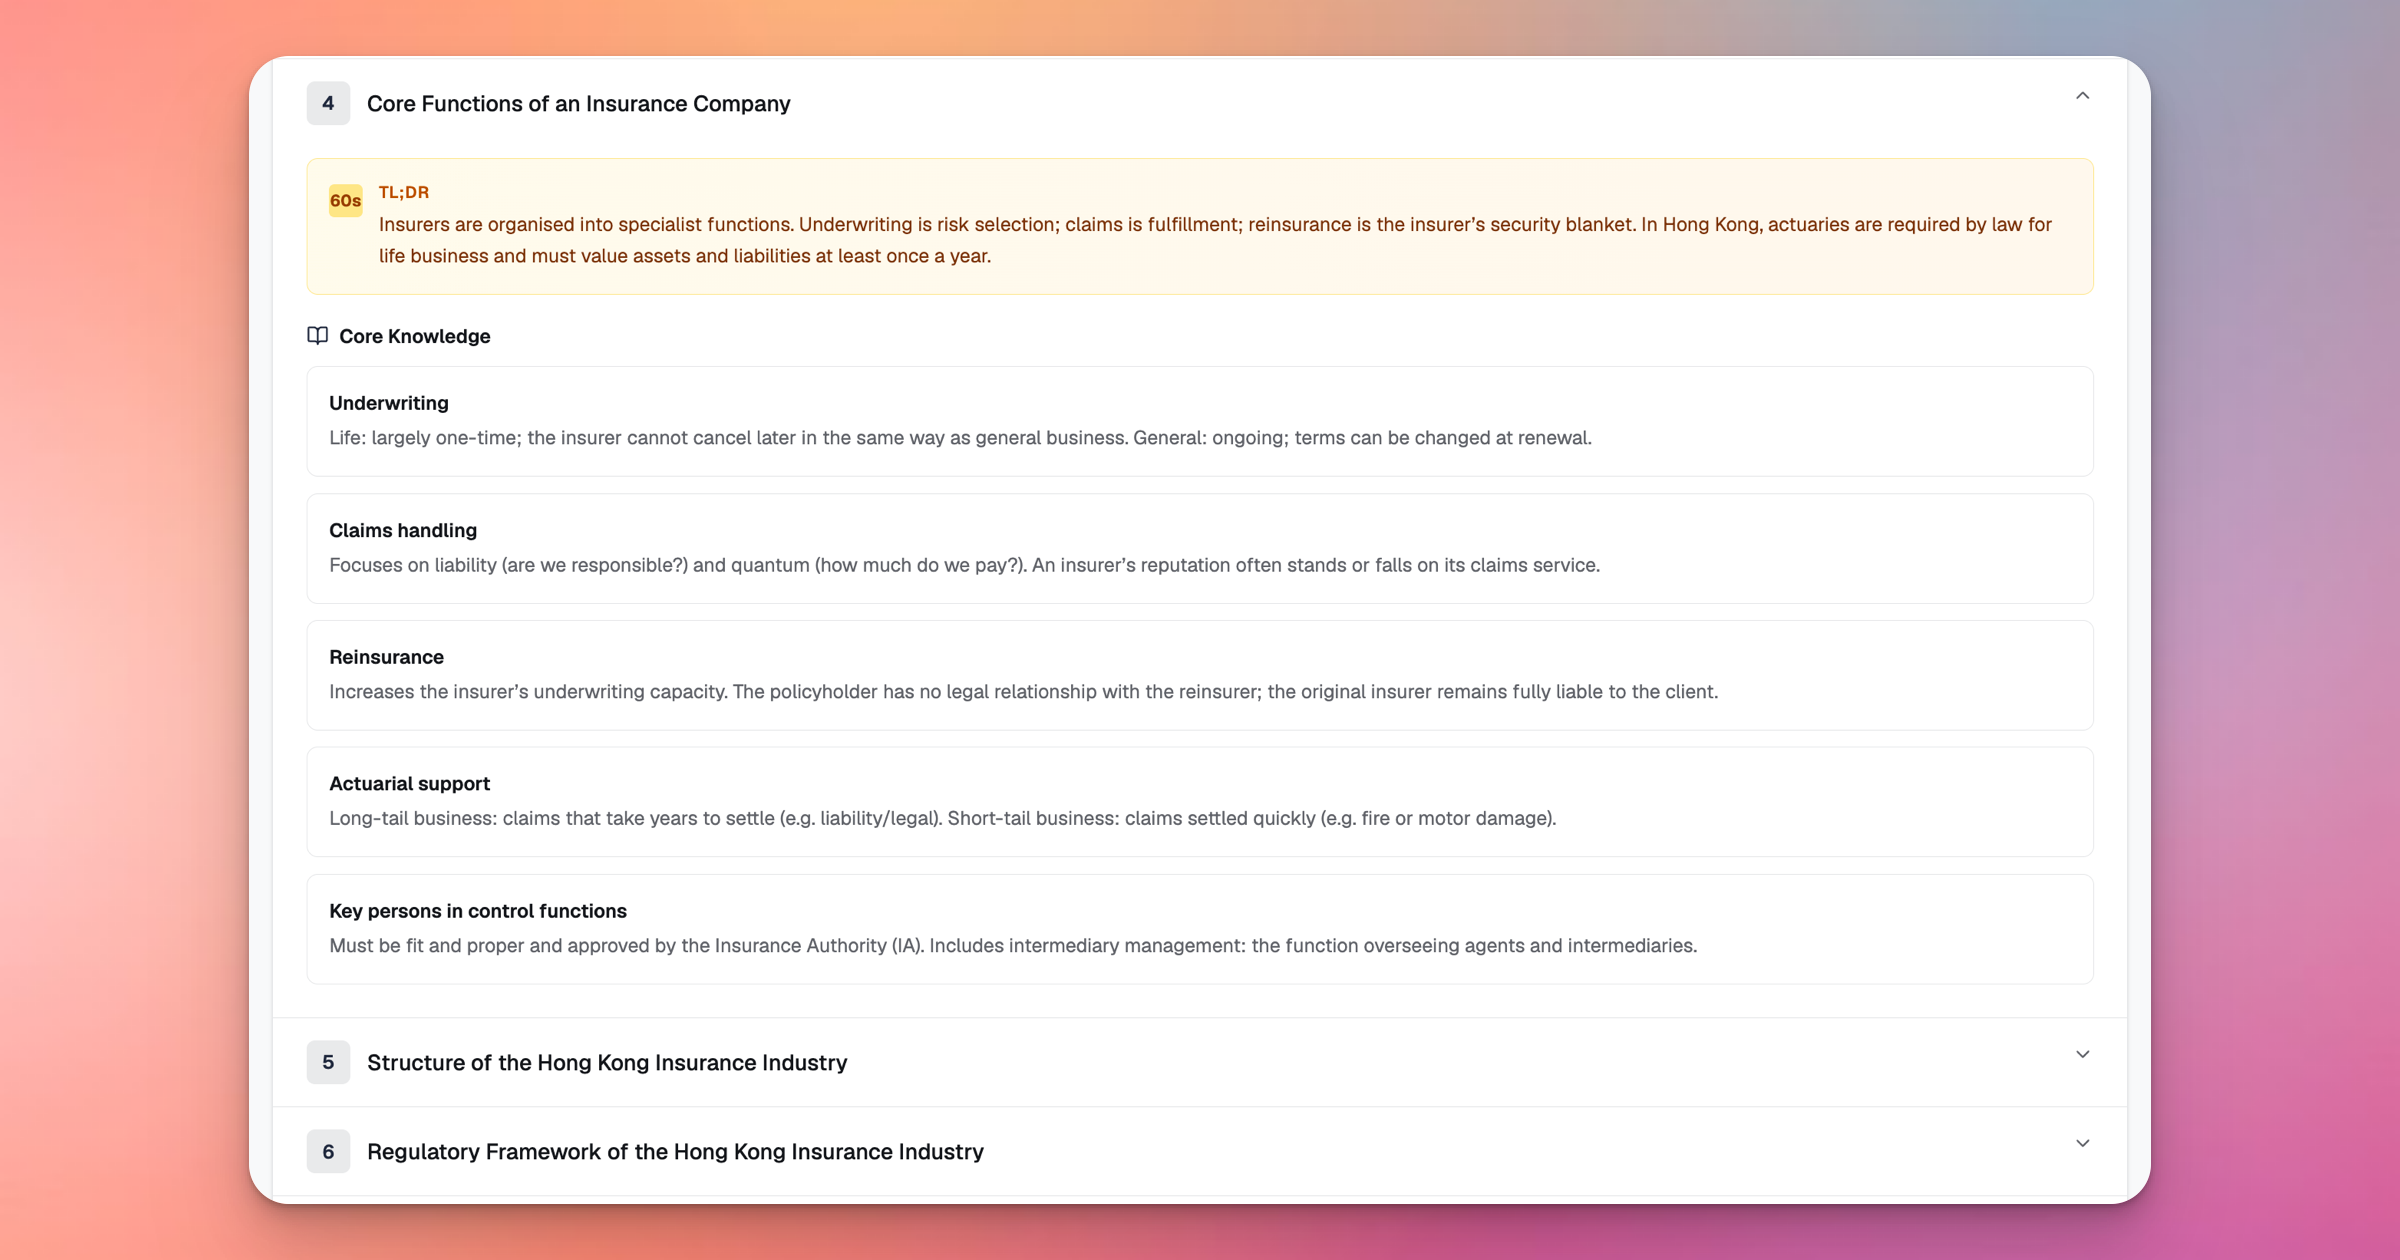This screenshot has width=2400, height=1260.
Task: Click the section number 5 badge
Action: click(328, 1063)
